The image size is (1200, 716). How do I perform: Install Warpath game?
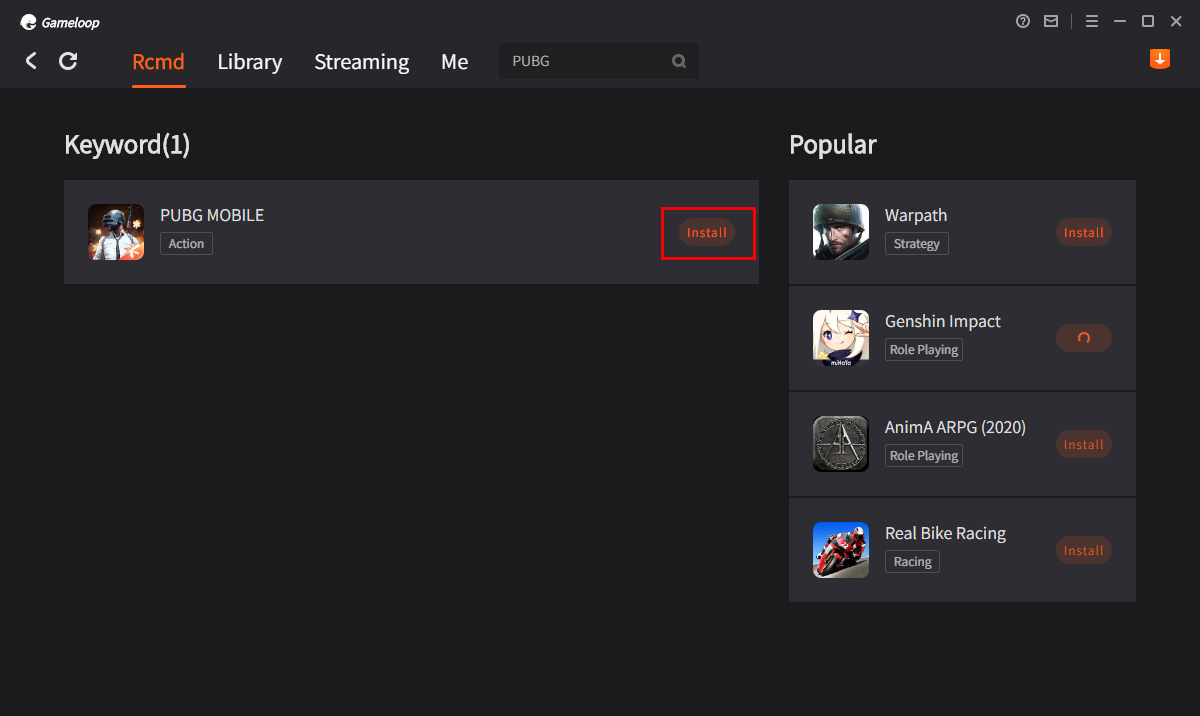[x=1083, y=232]
